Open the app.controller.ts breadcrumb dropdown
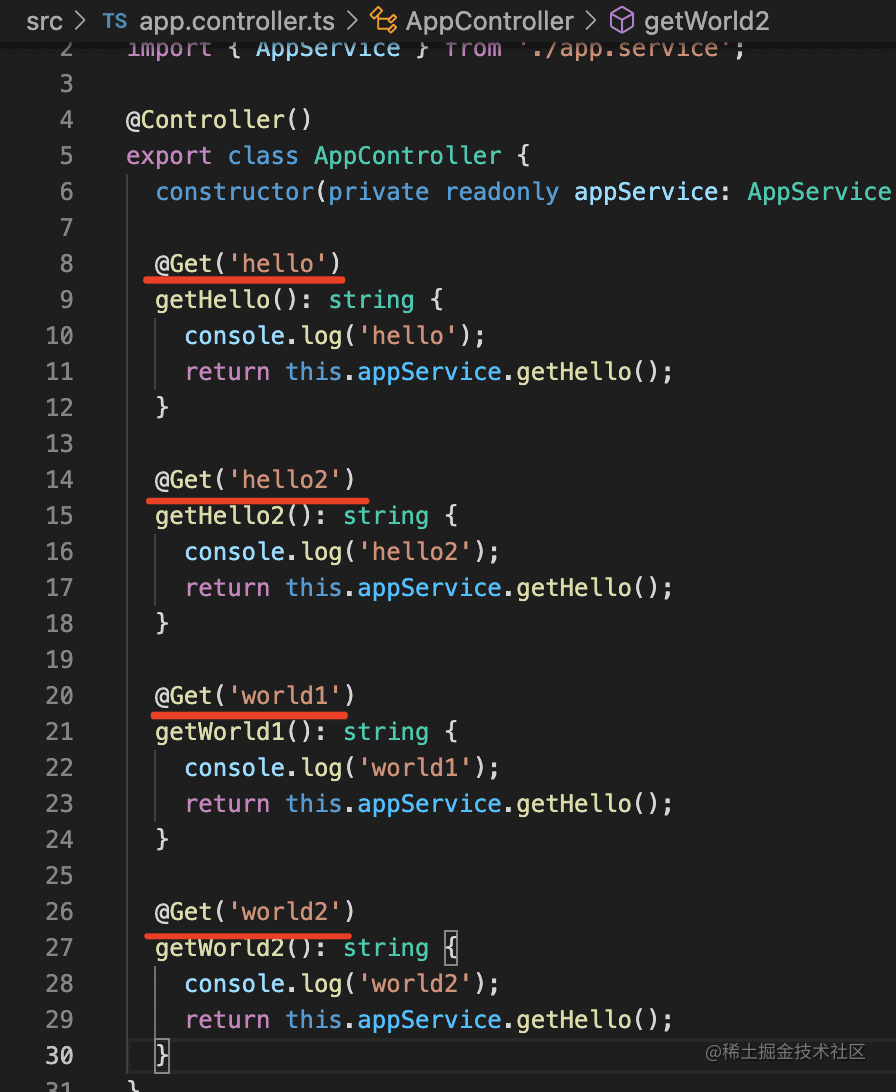Image resolution: width=896 pixels, height=1092 pixels. [236, 21]
